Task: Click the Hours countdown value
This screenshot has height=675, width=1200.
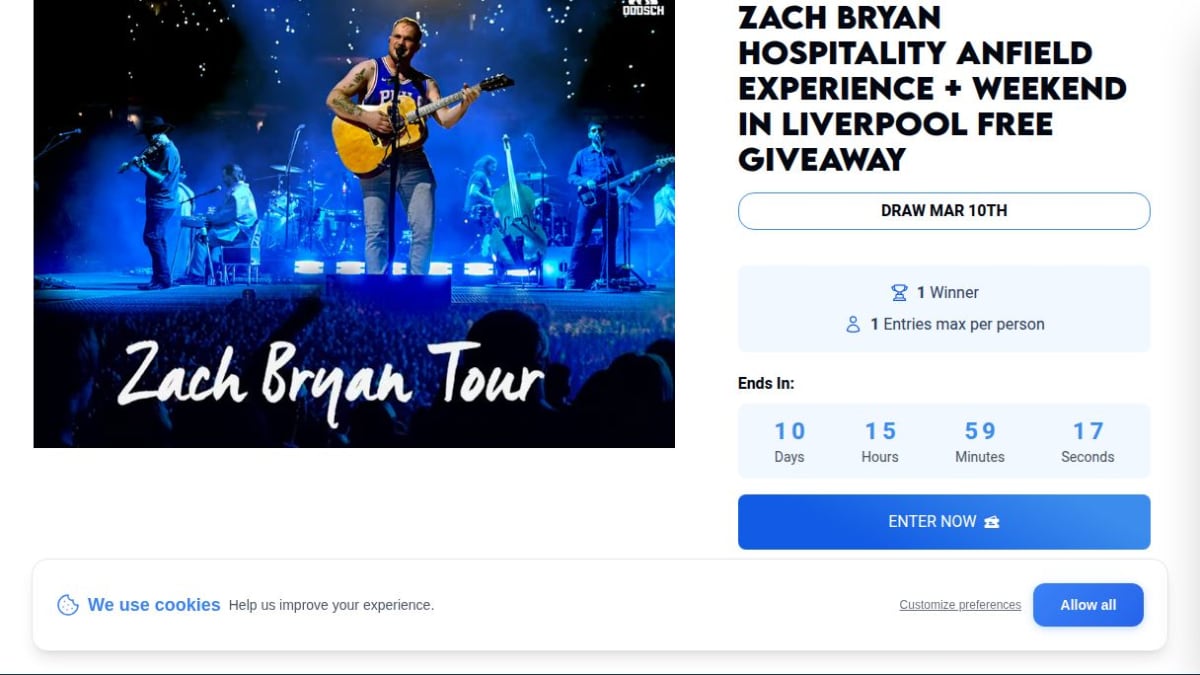Action: 880,431
